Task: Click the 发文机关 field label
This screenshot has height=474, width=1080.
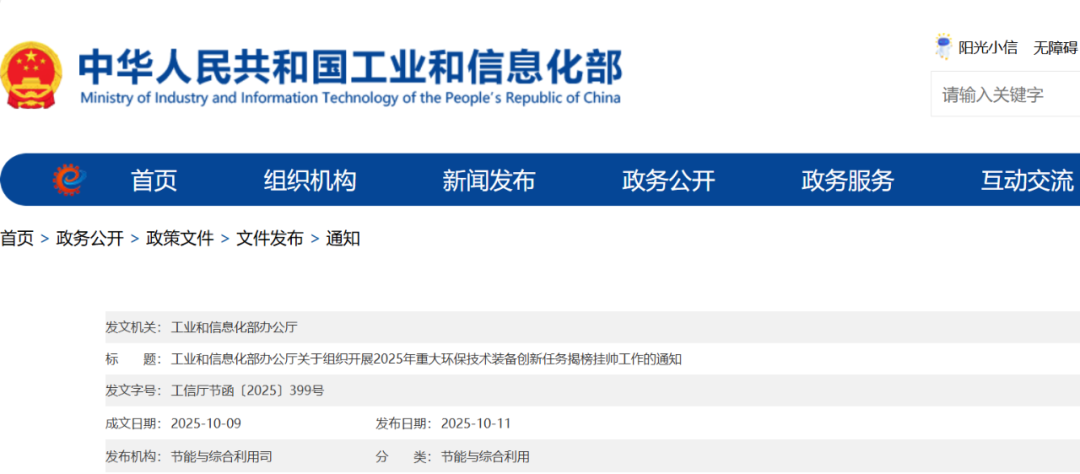Action: click(132, 327)
